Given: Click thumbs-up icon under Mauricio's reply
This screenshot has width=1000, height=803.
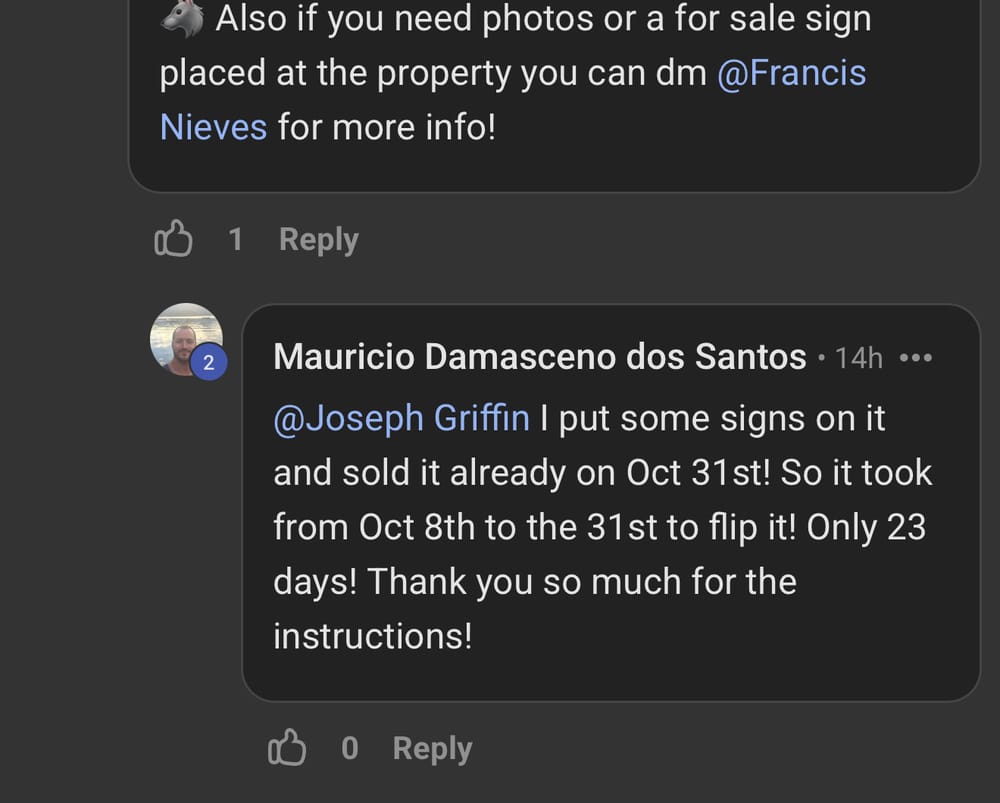Looking at the screenshot, I should [287, 749].
